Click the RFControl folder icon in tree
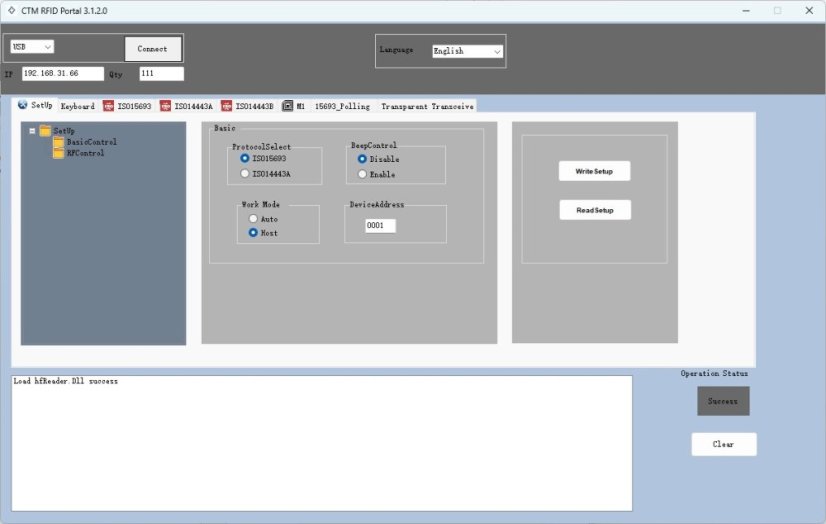 [58, 153]
